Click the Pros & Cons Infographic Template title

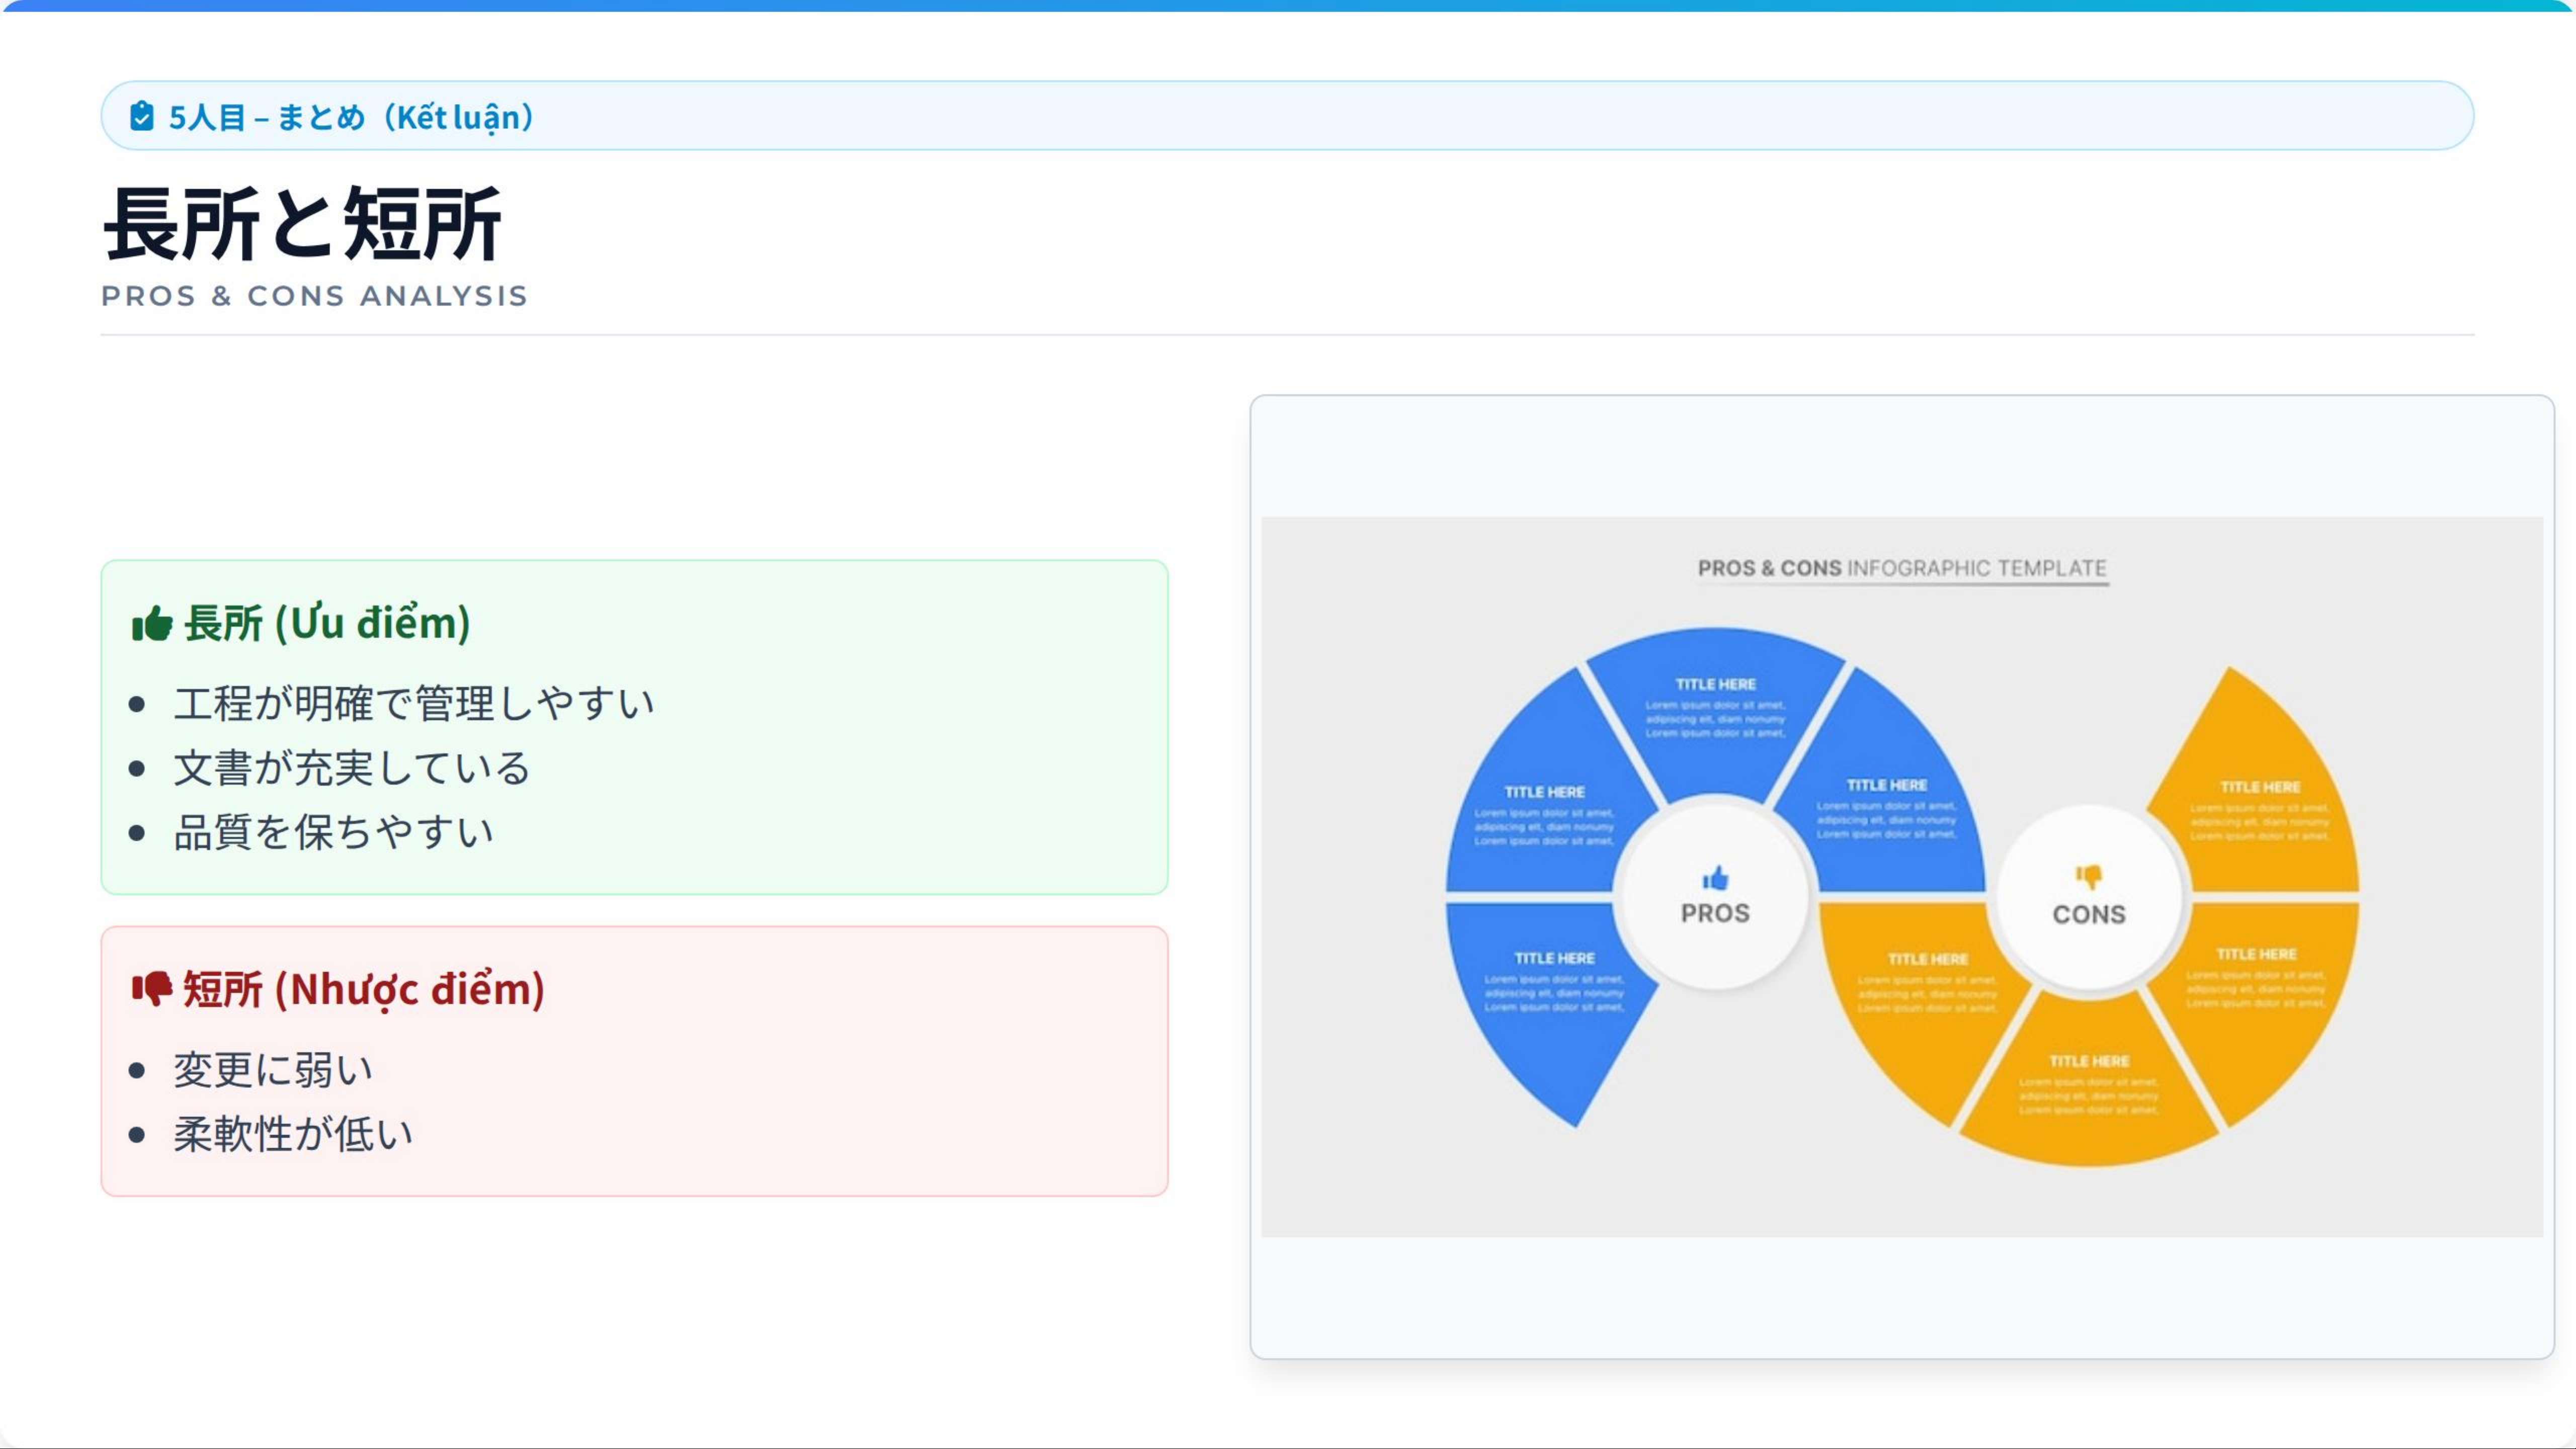click(x=1902, y=568)
